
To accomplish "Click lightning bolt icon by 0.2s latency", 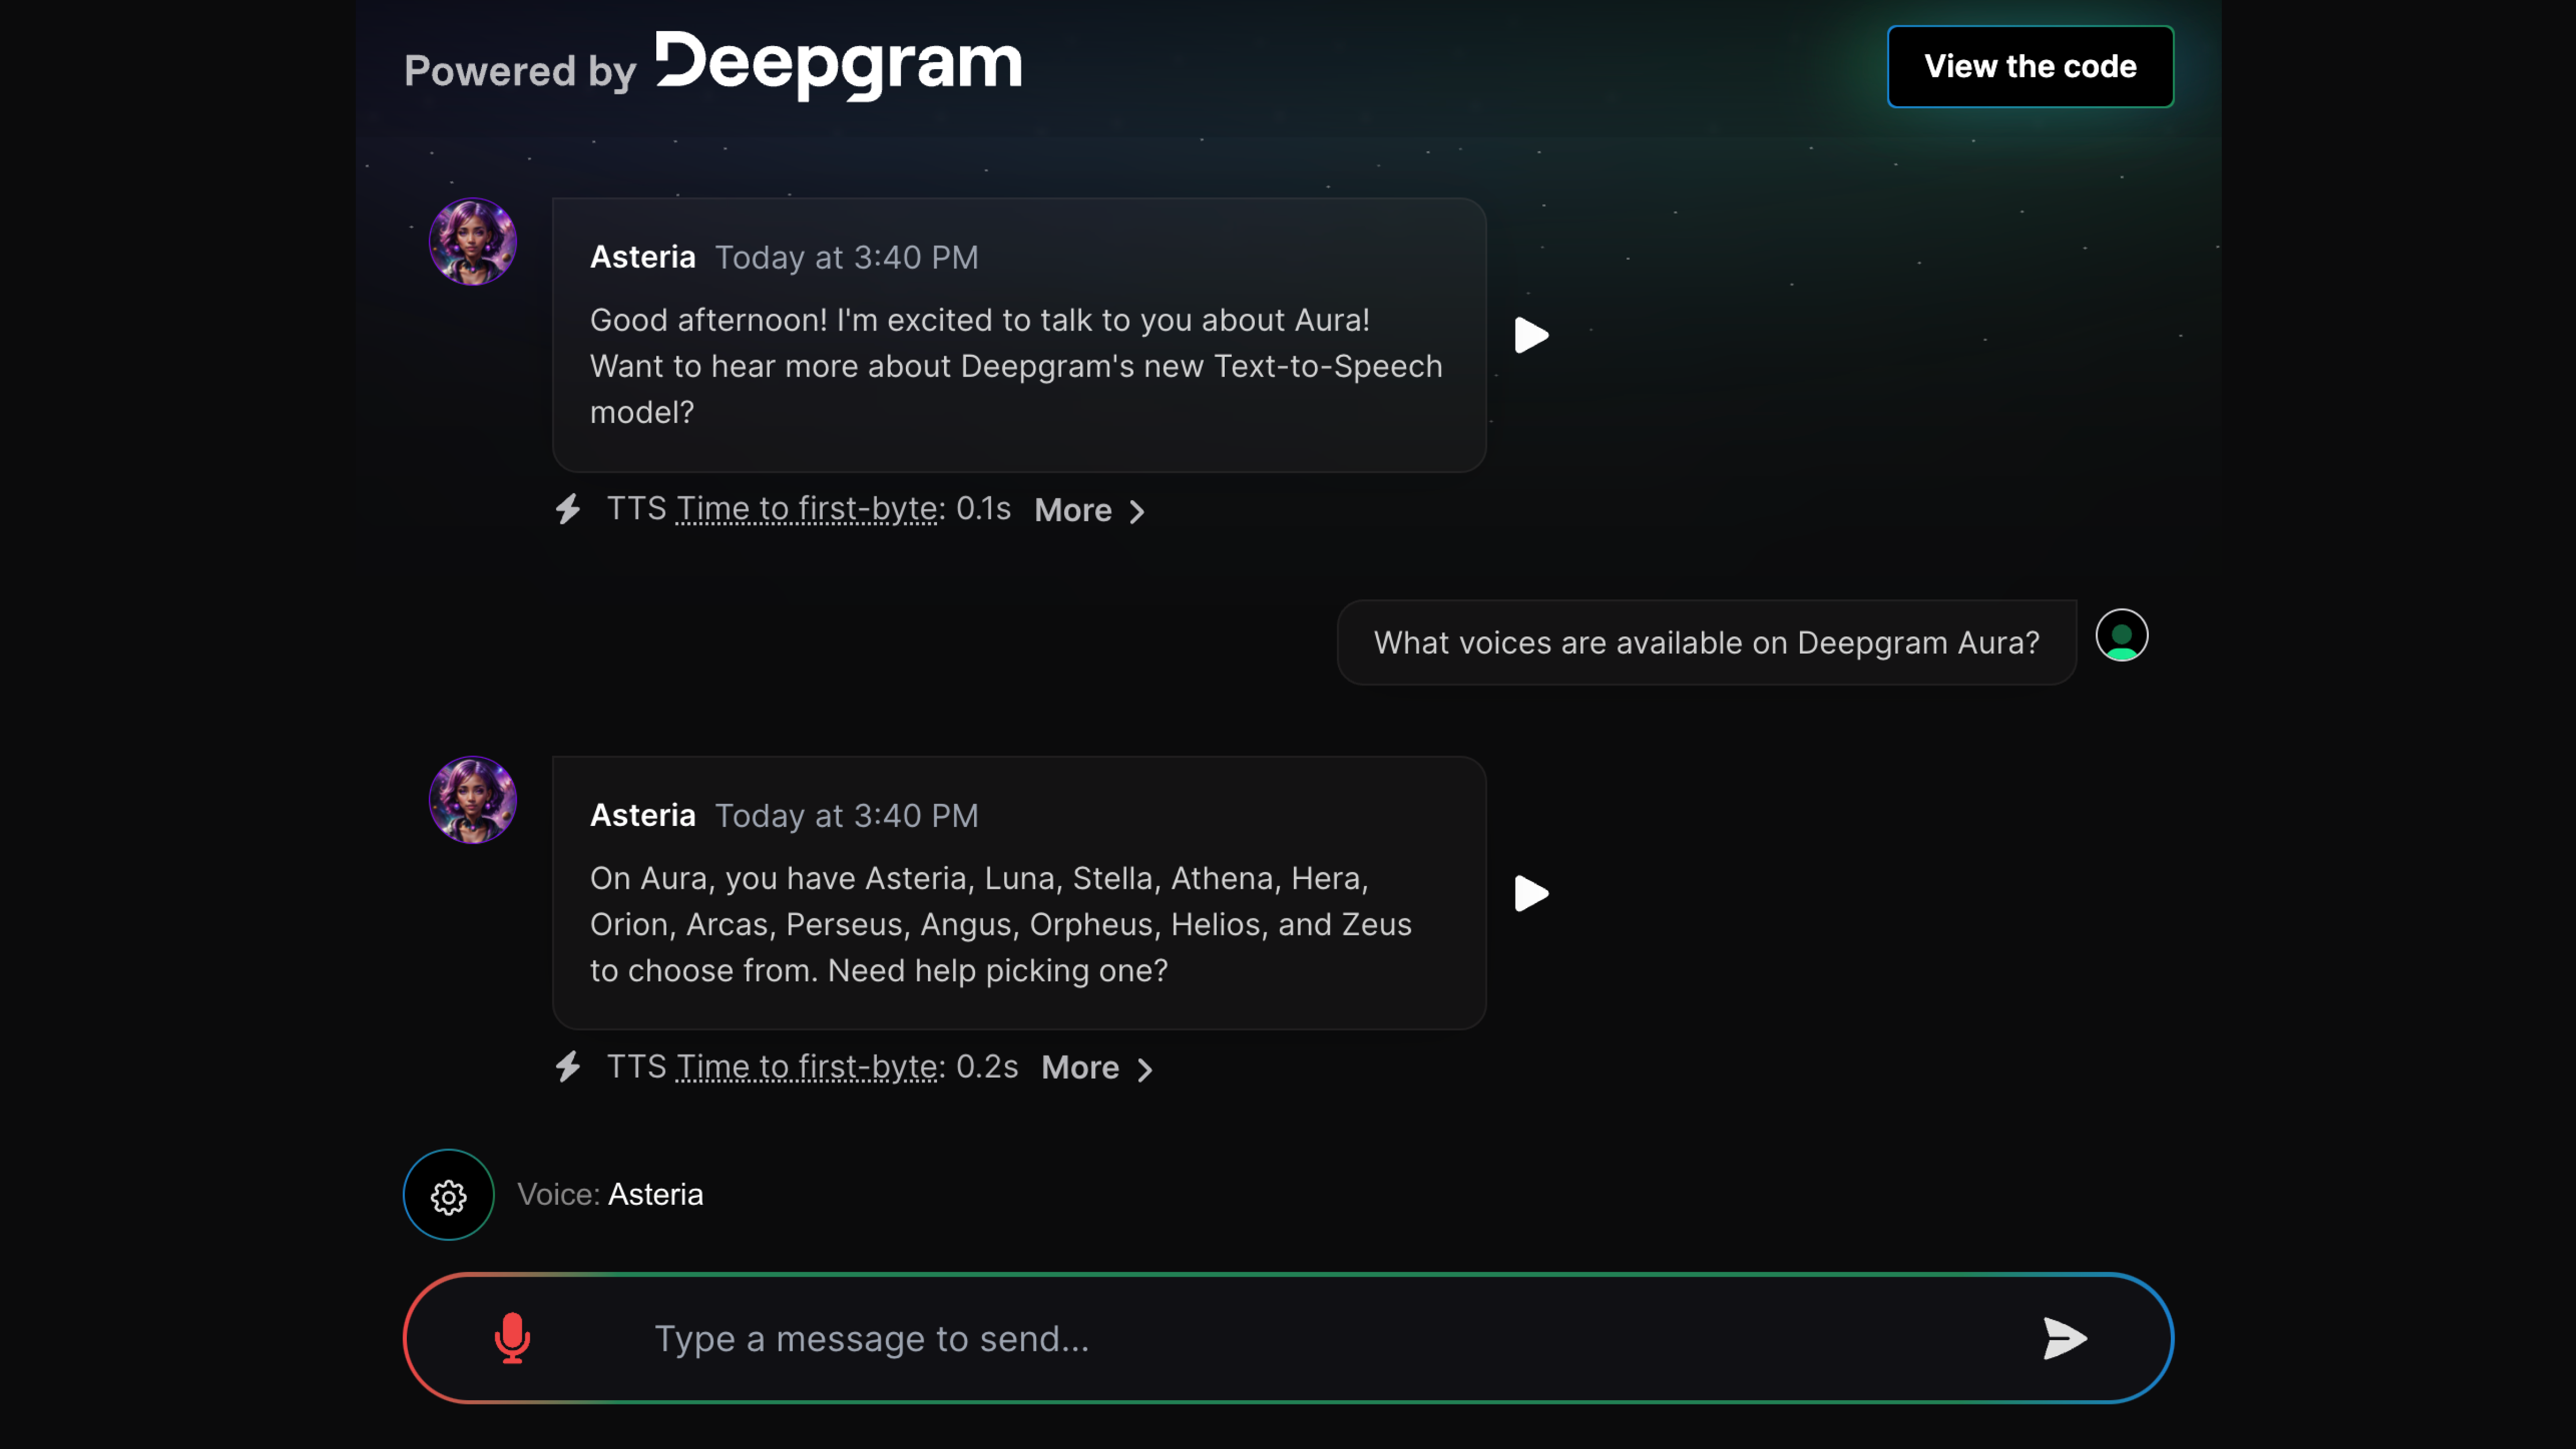I will [x=568, y=1067].
